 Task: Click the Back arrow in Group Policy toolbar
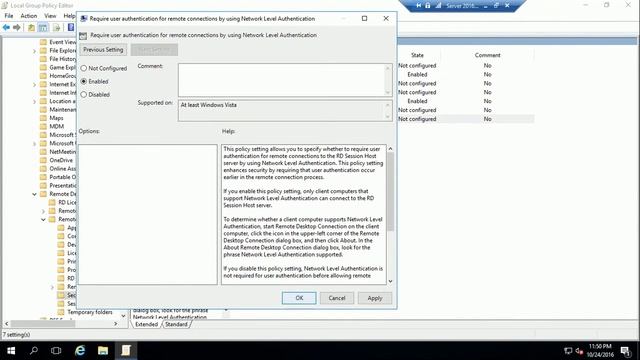(x=6, y=27)
